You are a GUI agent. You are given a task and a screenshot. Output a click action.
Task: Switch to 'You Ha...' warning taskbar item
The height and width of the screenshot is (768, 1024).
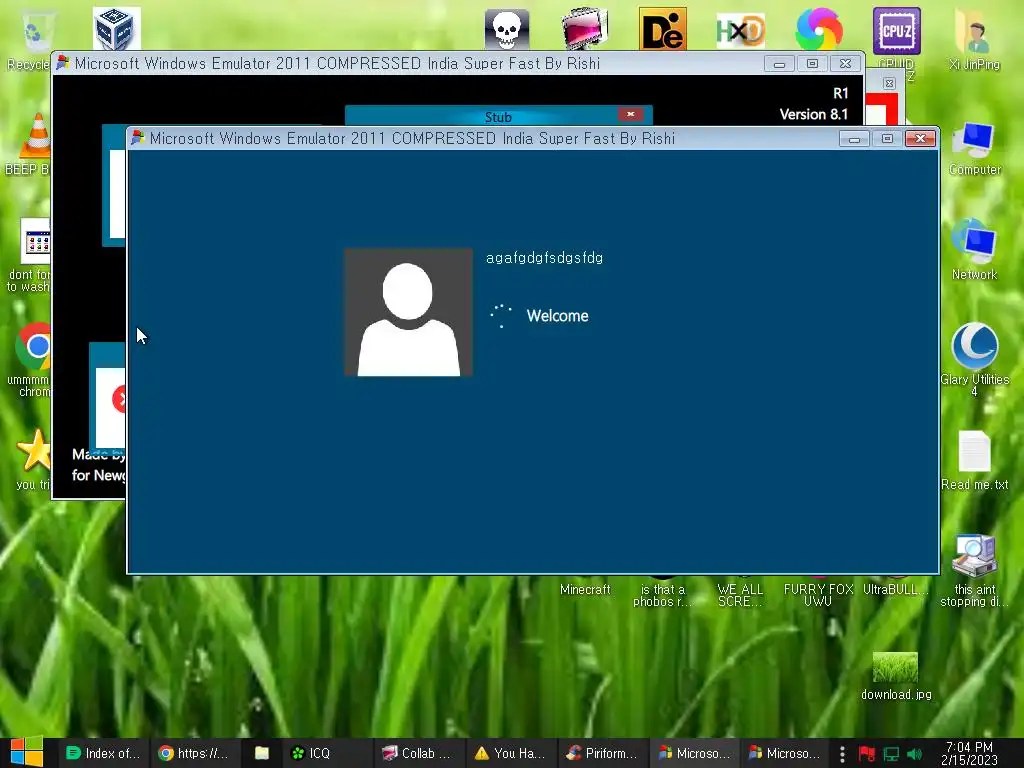click(x=510, y=753)
